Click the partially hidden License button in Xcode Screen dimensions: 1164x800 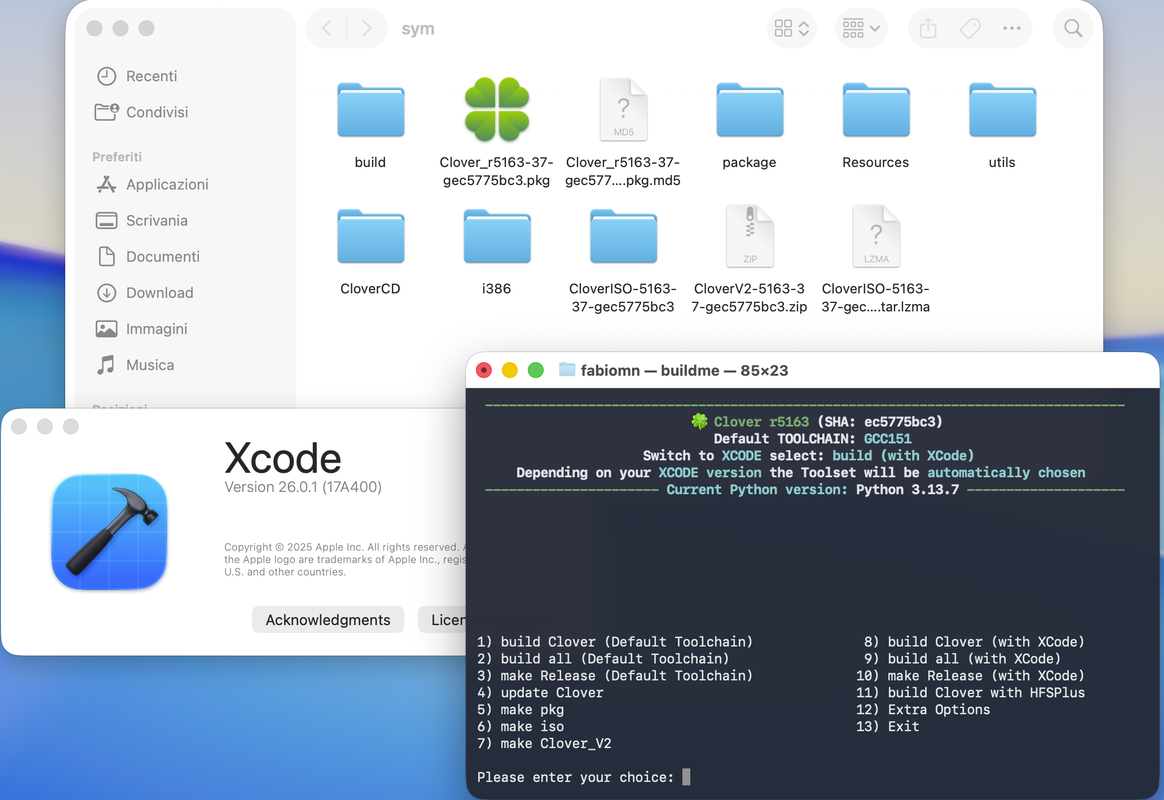tap(442, 620)
